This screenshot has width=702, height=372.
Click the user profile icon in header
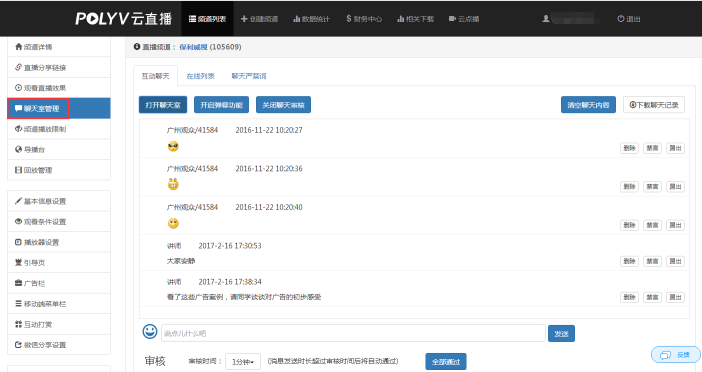click(x=546, y=19)
